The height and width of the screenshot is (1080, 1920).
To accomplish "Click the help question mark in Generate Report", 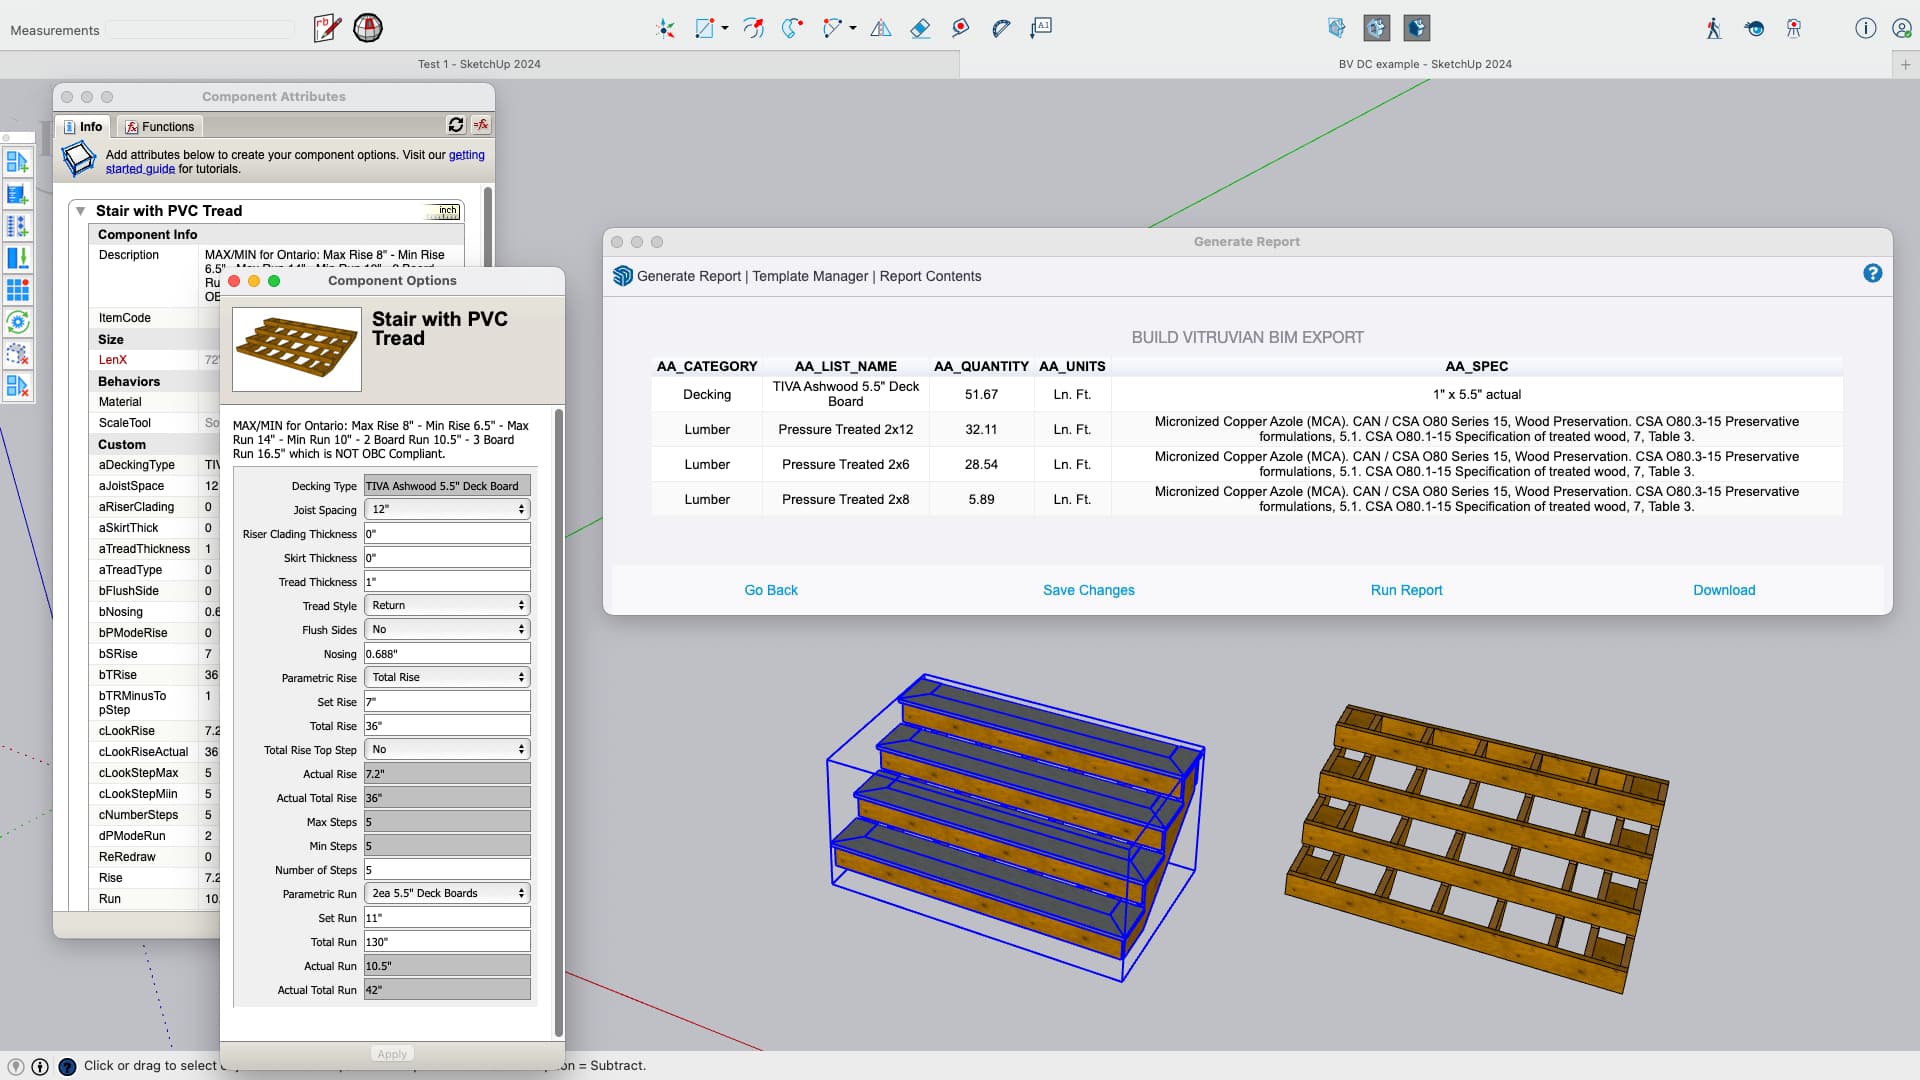I will tap(1873, 274).
